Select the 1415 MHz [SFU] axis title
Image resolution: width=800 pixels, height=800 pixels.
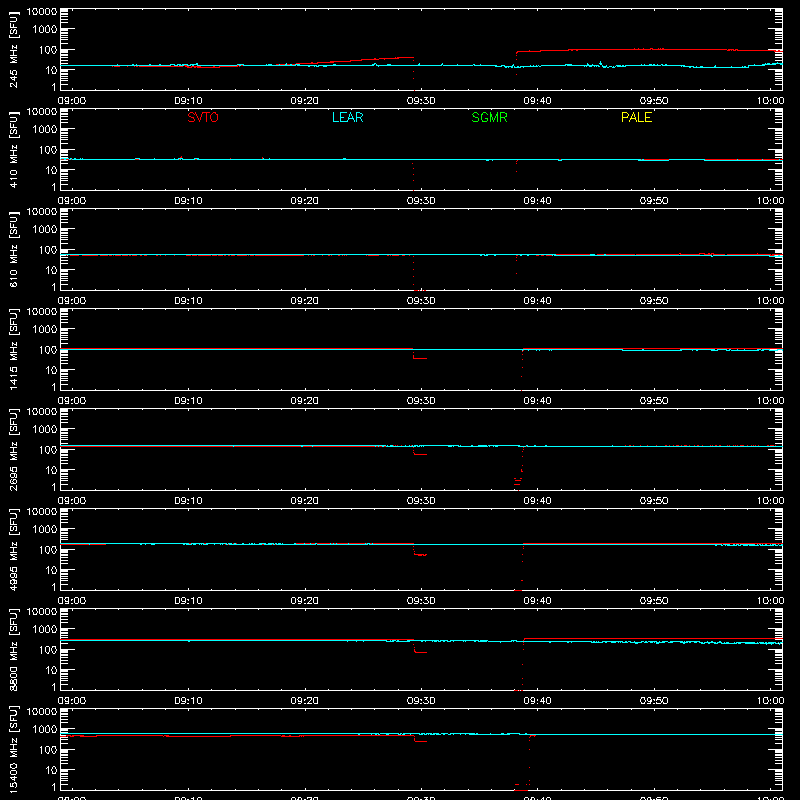pos(13,349)
